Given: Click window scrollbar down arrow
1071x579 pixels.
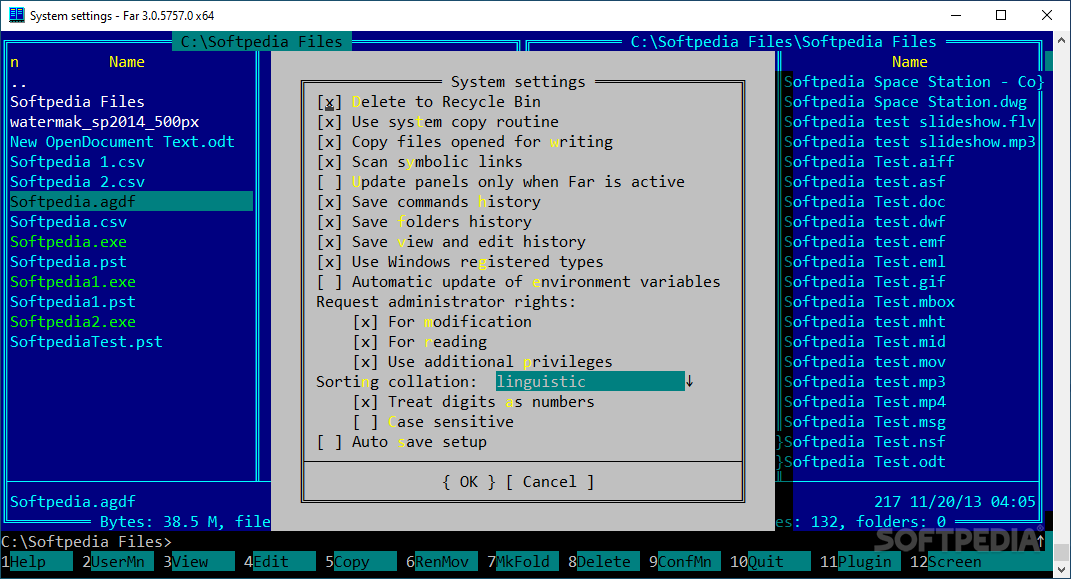Looking at the screenshot, I should [1061, 569].
